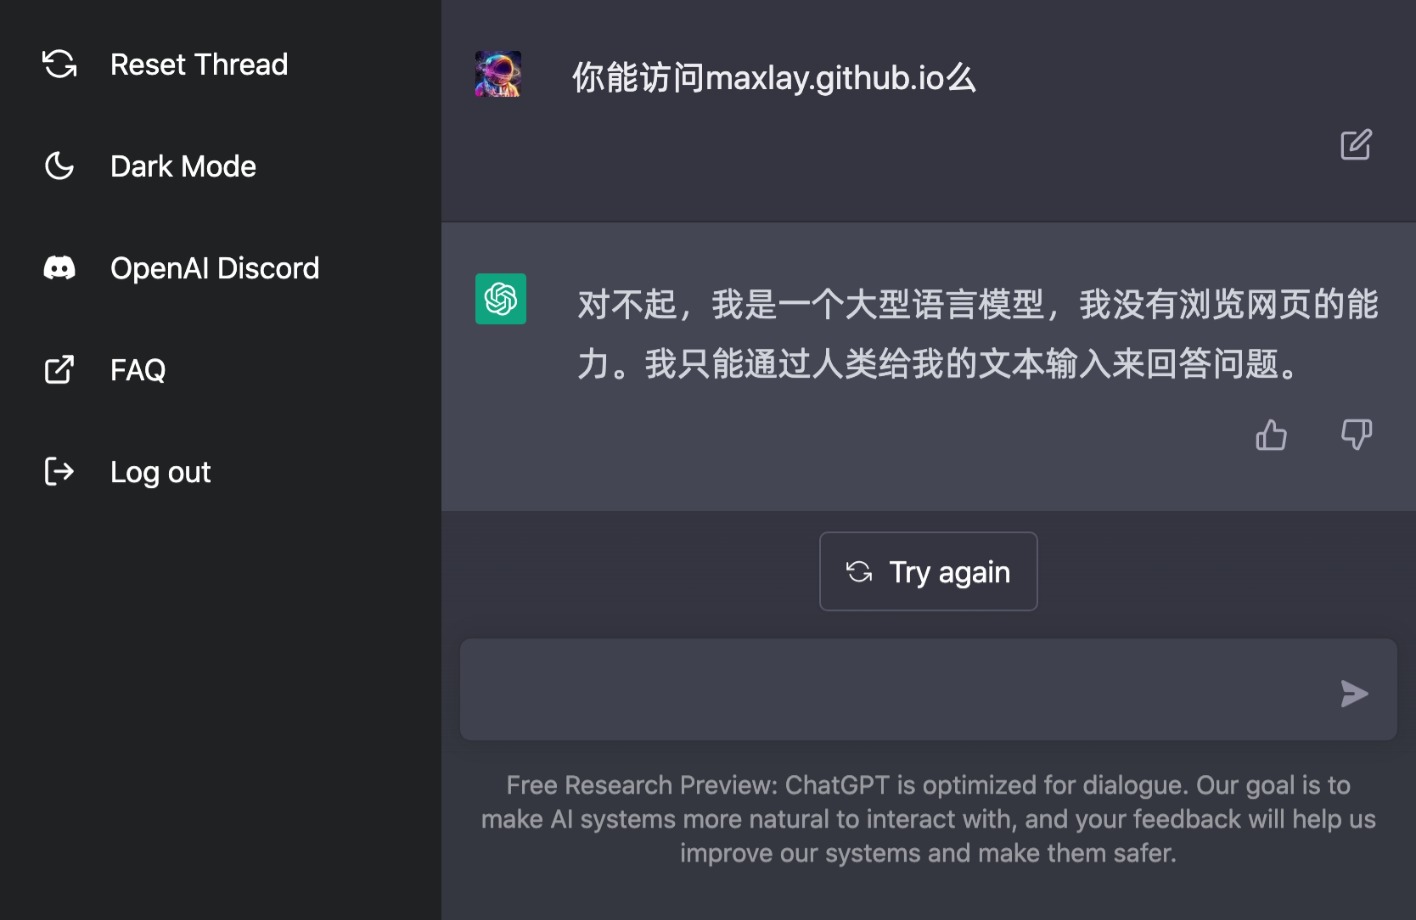Viewport: 1416px width, 920px height.
Task: Toggle the Dark Mode setting
Action: click(x=183, y=166)
